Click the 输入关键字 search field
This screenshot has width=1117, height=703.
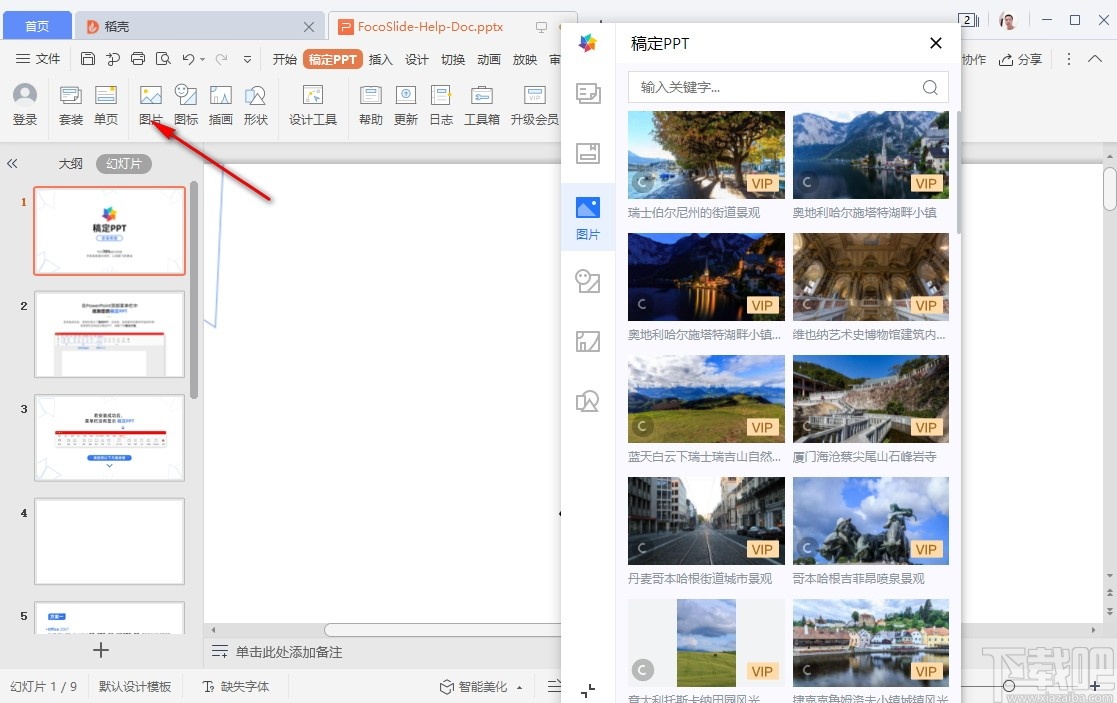pyautogui.click(x=788, y=87)
